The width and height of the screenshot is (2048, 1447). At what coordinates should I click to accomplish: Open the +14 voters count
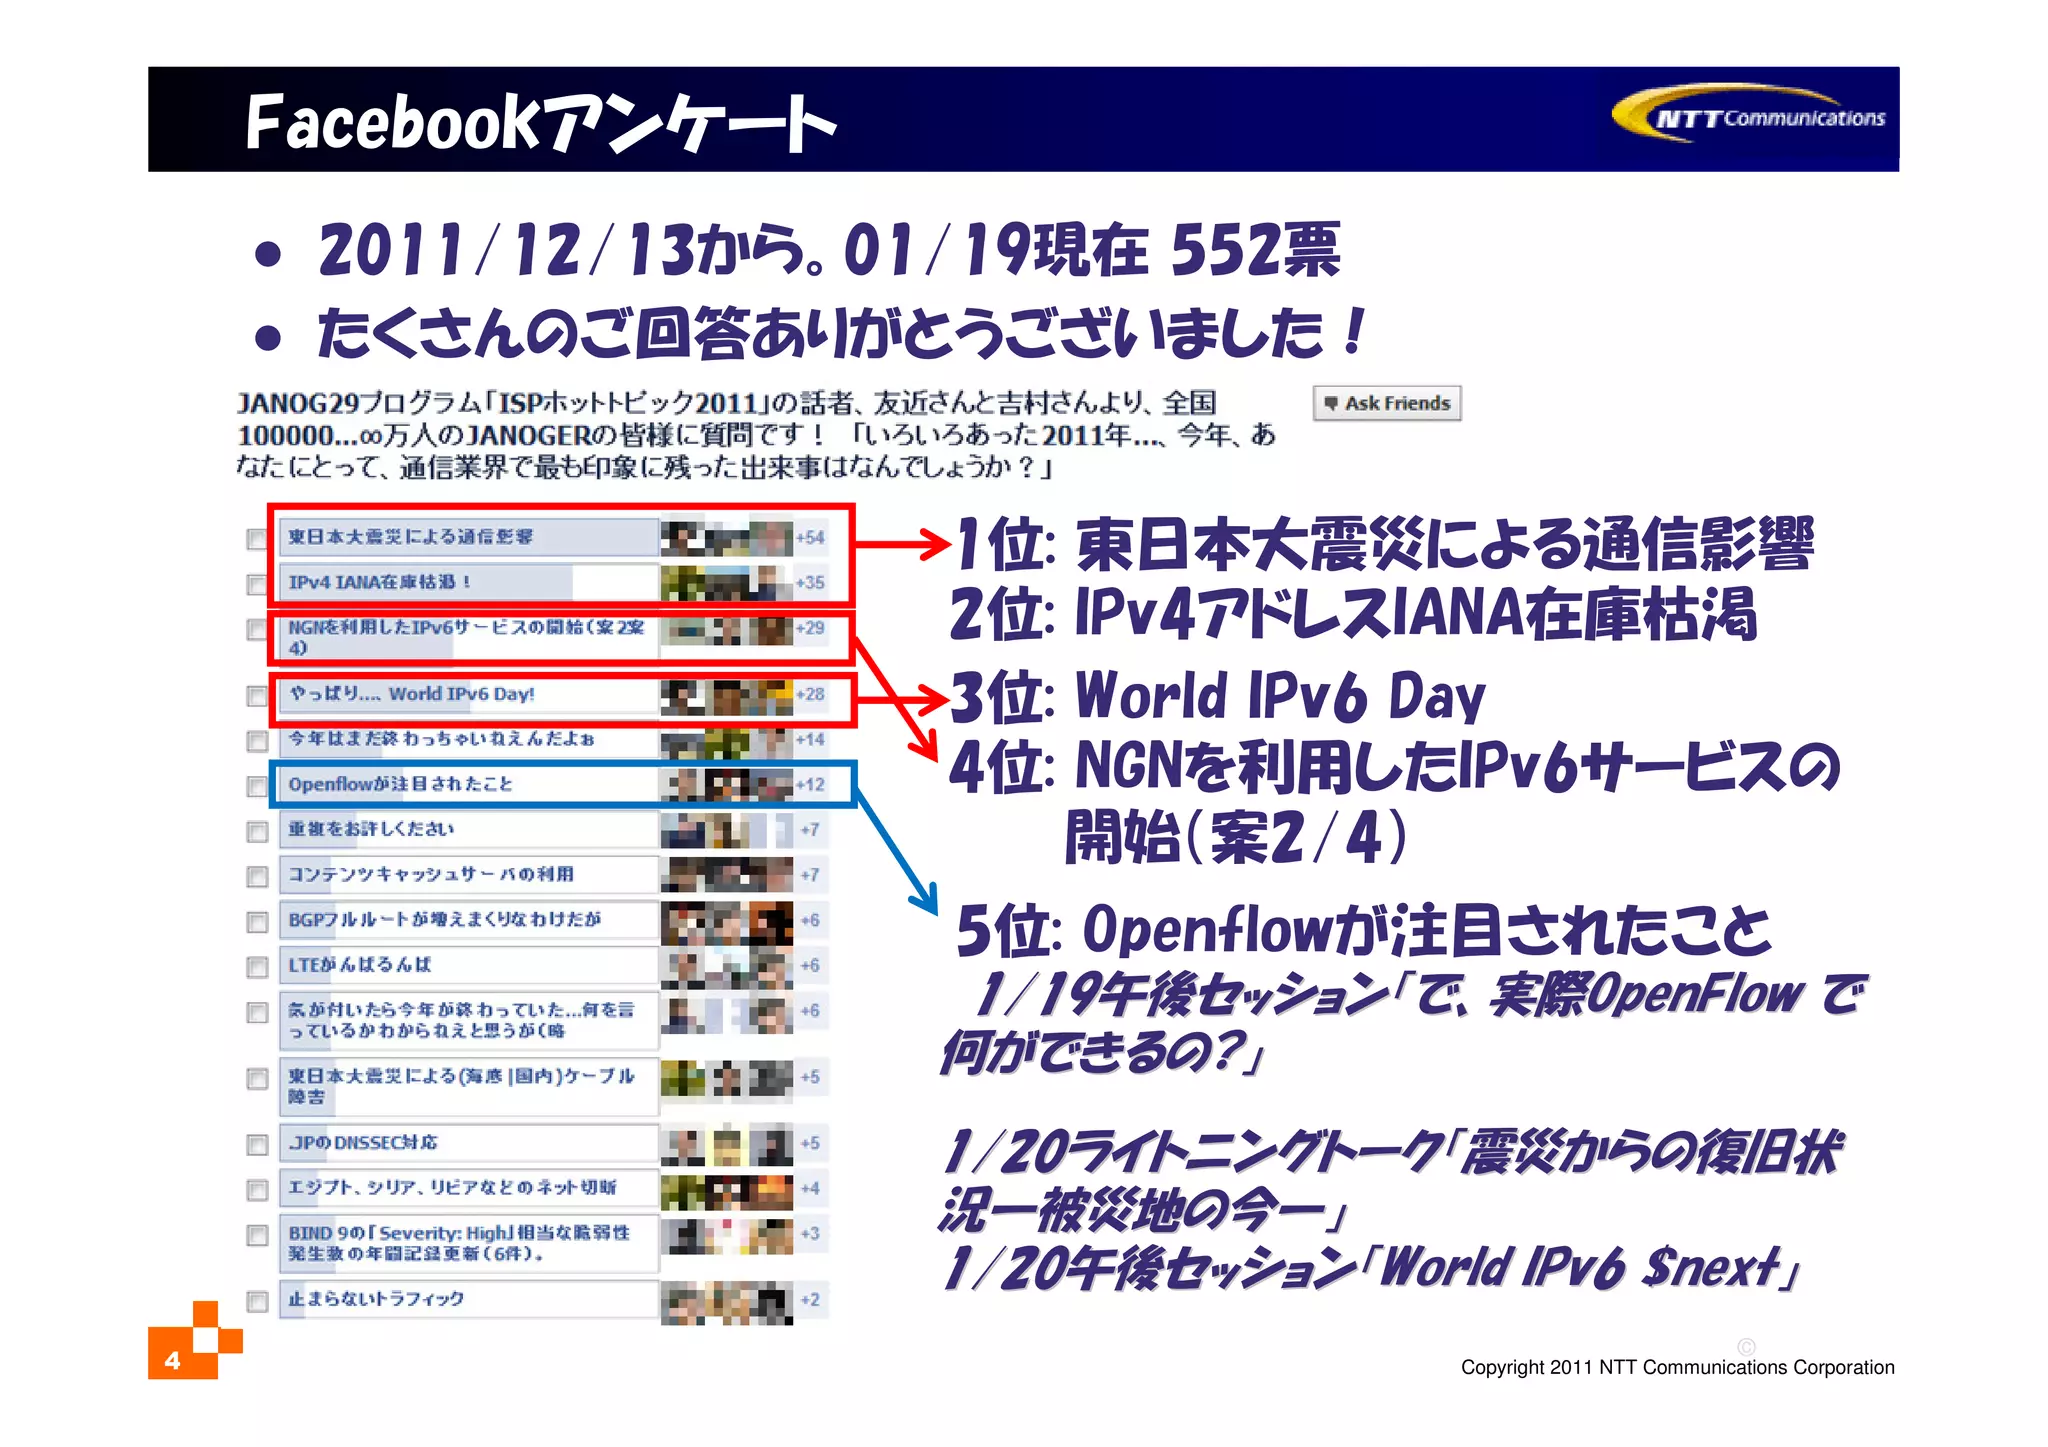point(810,740)
